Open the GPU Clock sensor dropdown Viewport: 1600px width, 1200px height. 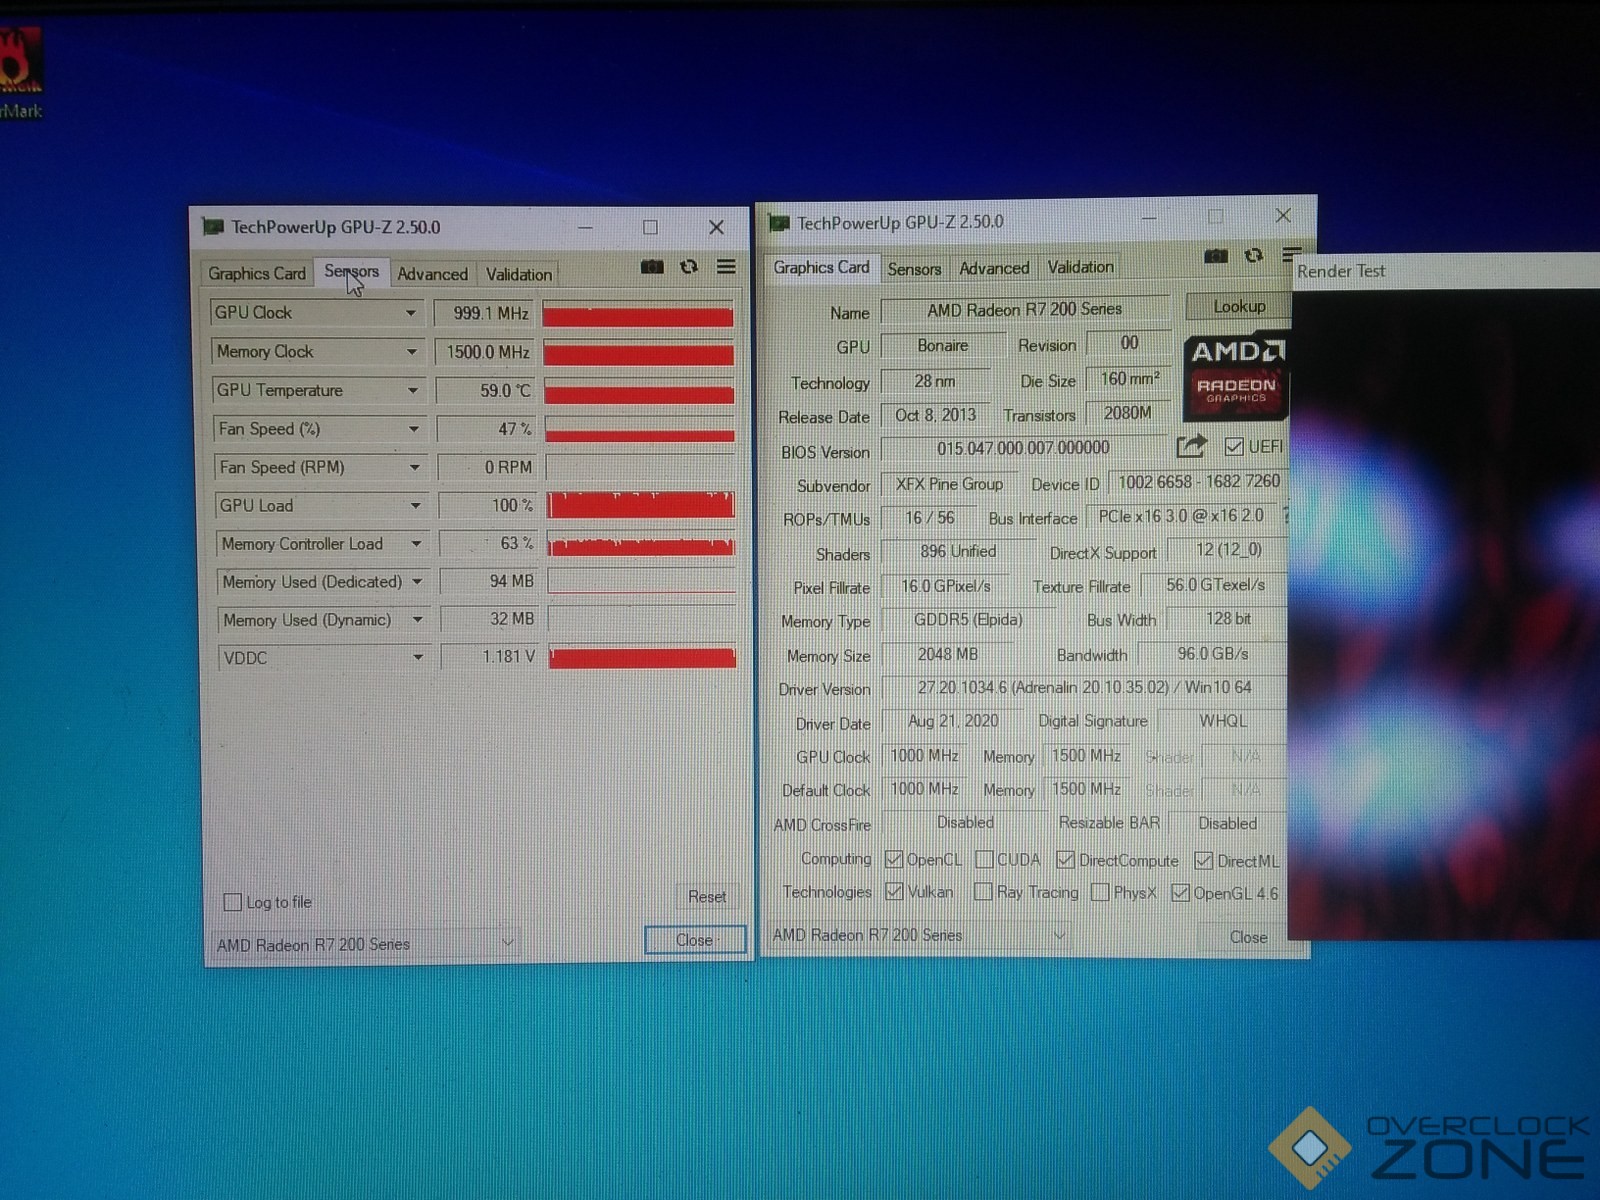tap(410, 313)
